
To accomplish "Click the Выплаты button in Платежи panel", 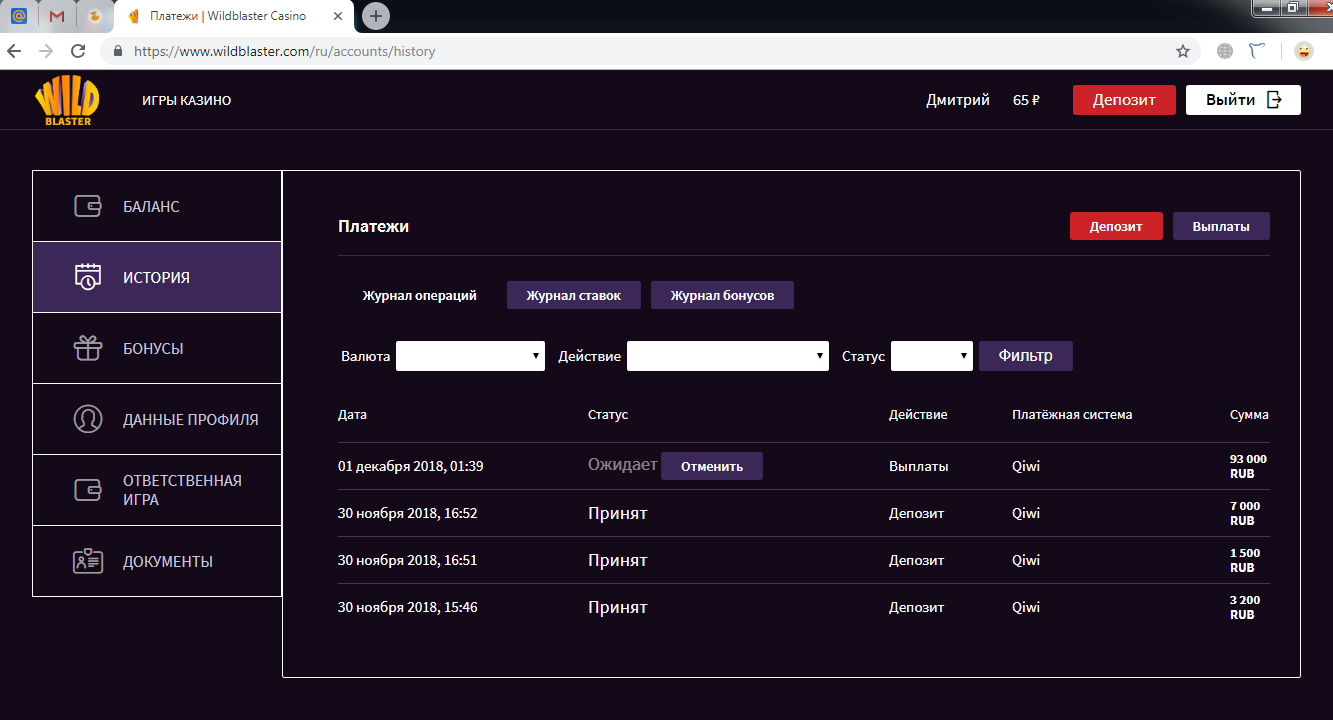I will (x=1221, y=226).
